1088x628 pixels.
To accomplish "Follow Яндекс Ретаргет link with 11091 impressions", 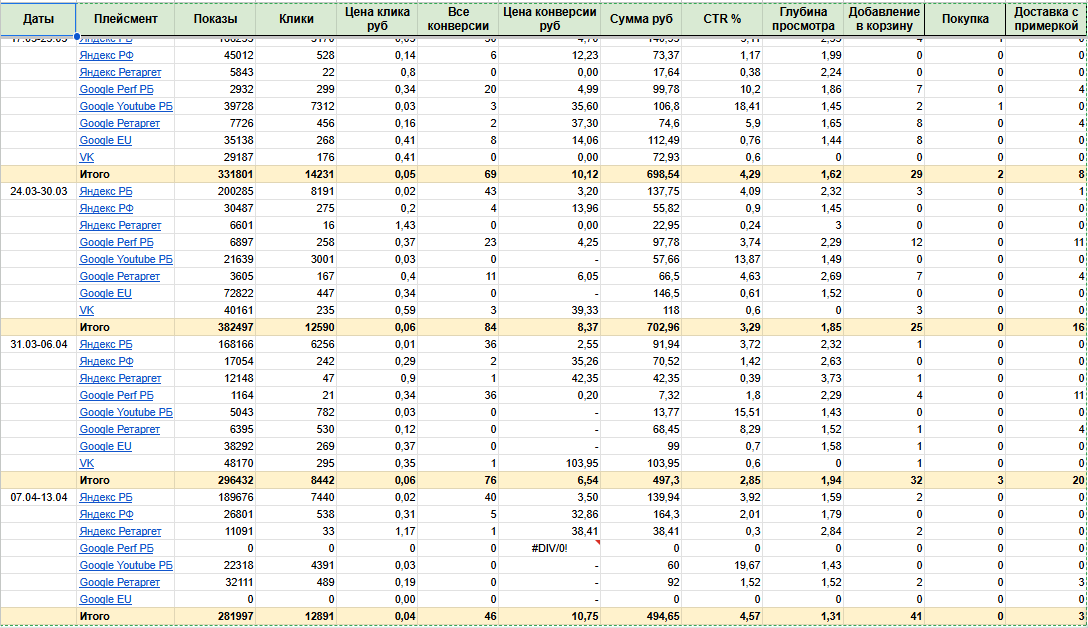I will coord(120,532).
